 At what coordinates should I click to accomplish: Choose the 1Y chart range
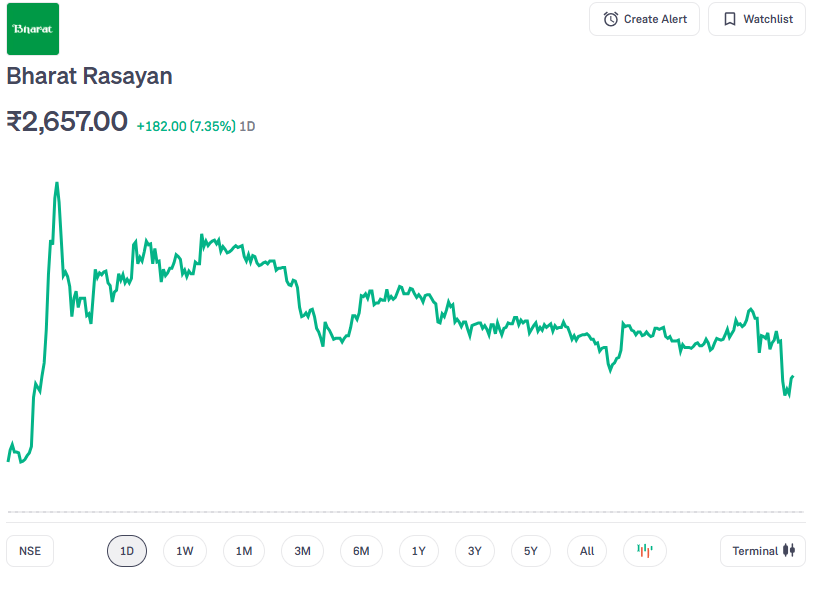tap(419, 551)
